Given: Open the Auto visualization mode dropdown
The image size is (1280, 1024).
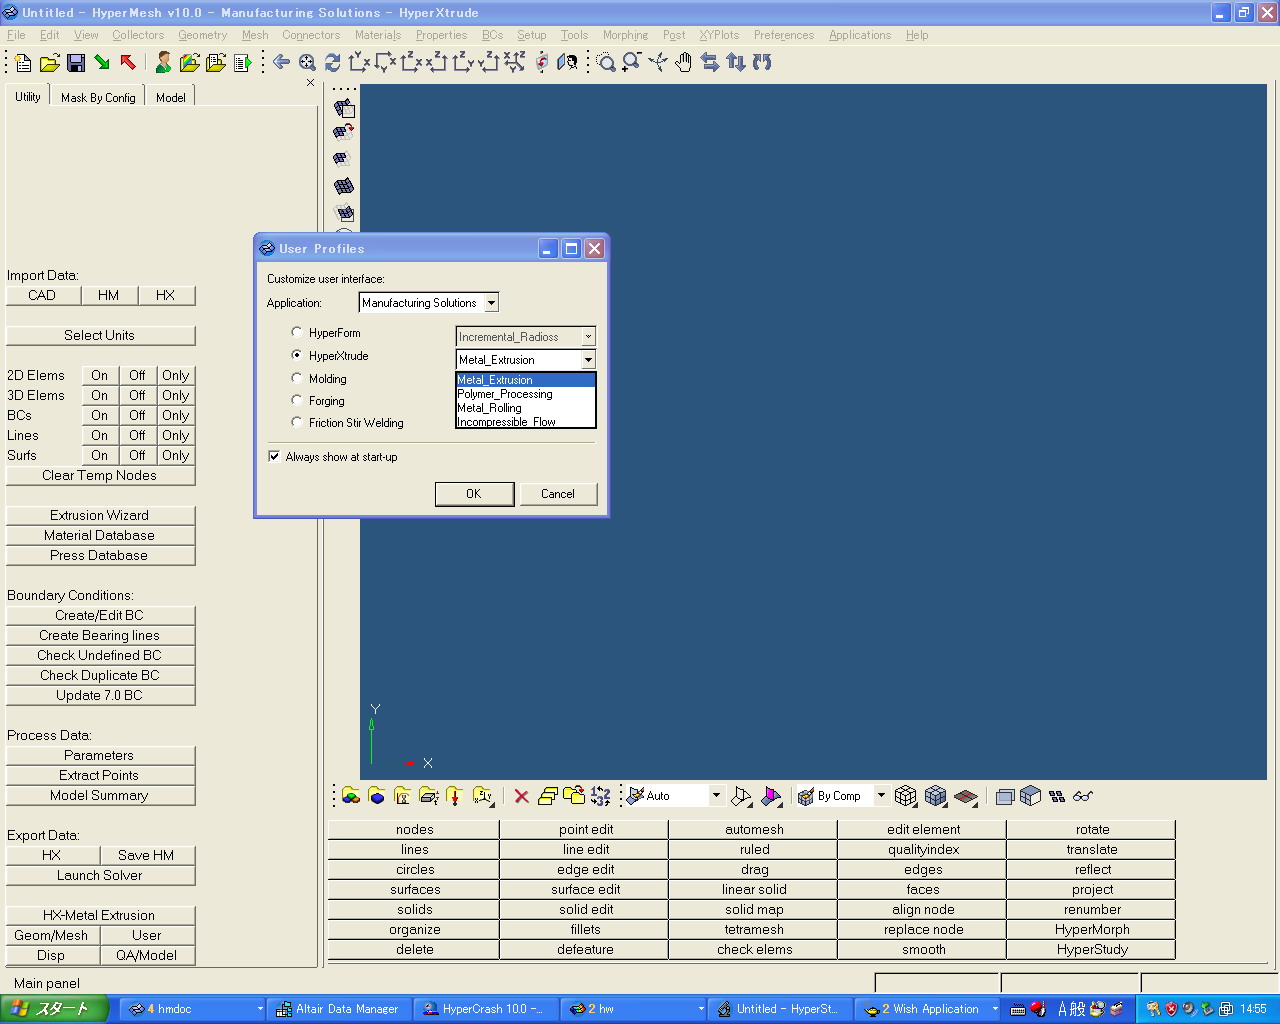Looking at the screenshot, I should 716,796.
